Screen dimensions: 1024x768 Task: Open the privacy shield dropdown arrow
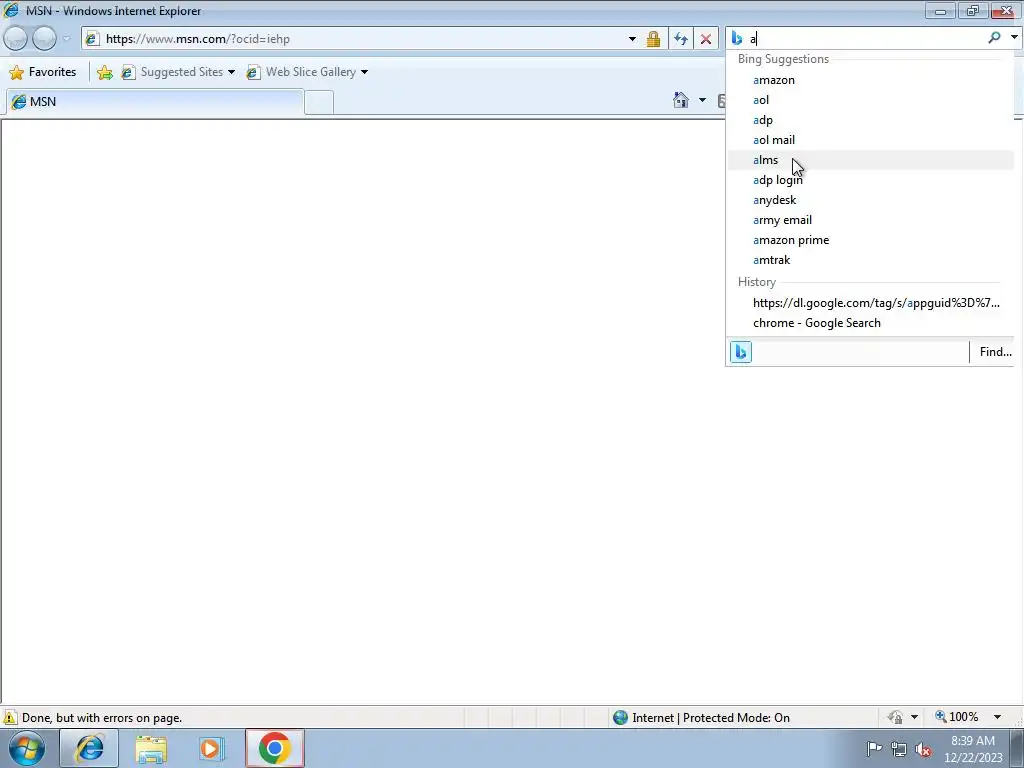click(x=914, y=717)
